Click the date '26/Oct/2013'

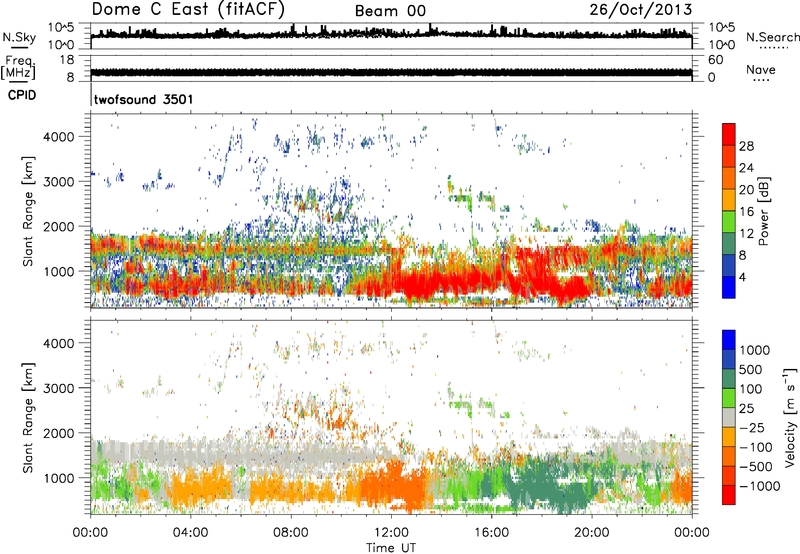[641, 10]
